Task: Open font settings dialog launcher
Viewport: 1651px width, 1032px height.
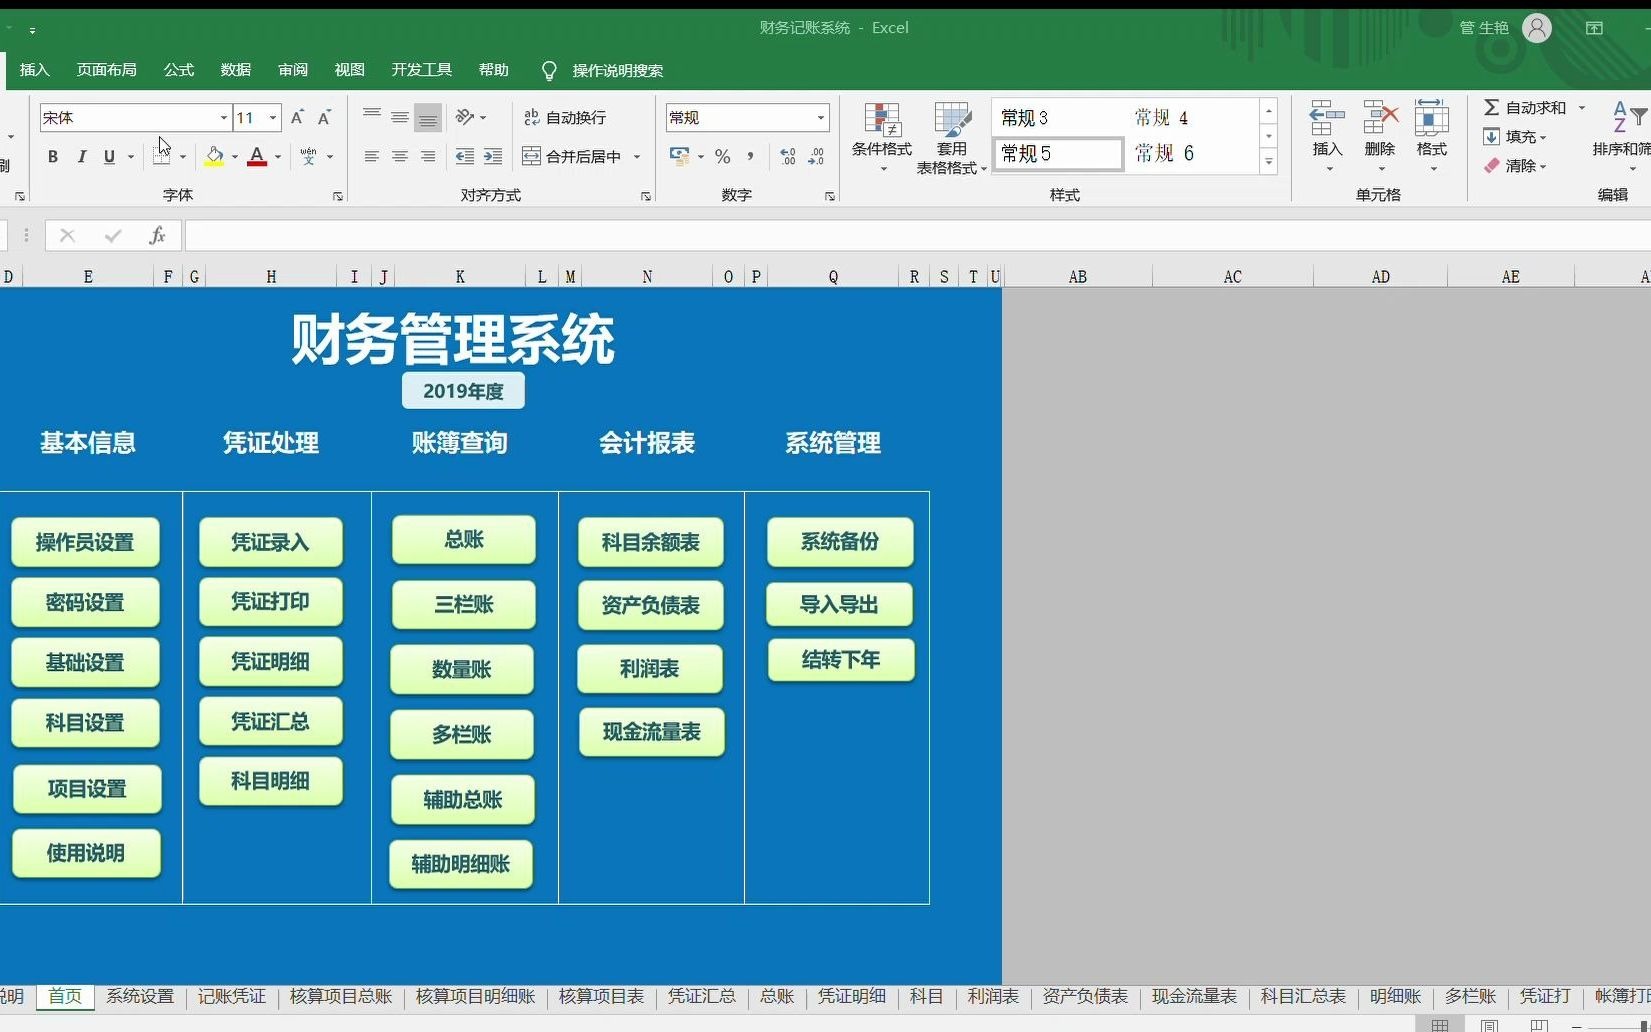Action: [x=338, y=196]
